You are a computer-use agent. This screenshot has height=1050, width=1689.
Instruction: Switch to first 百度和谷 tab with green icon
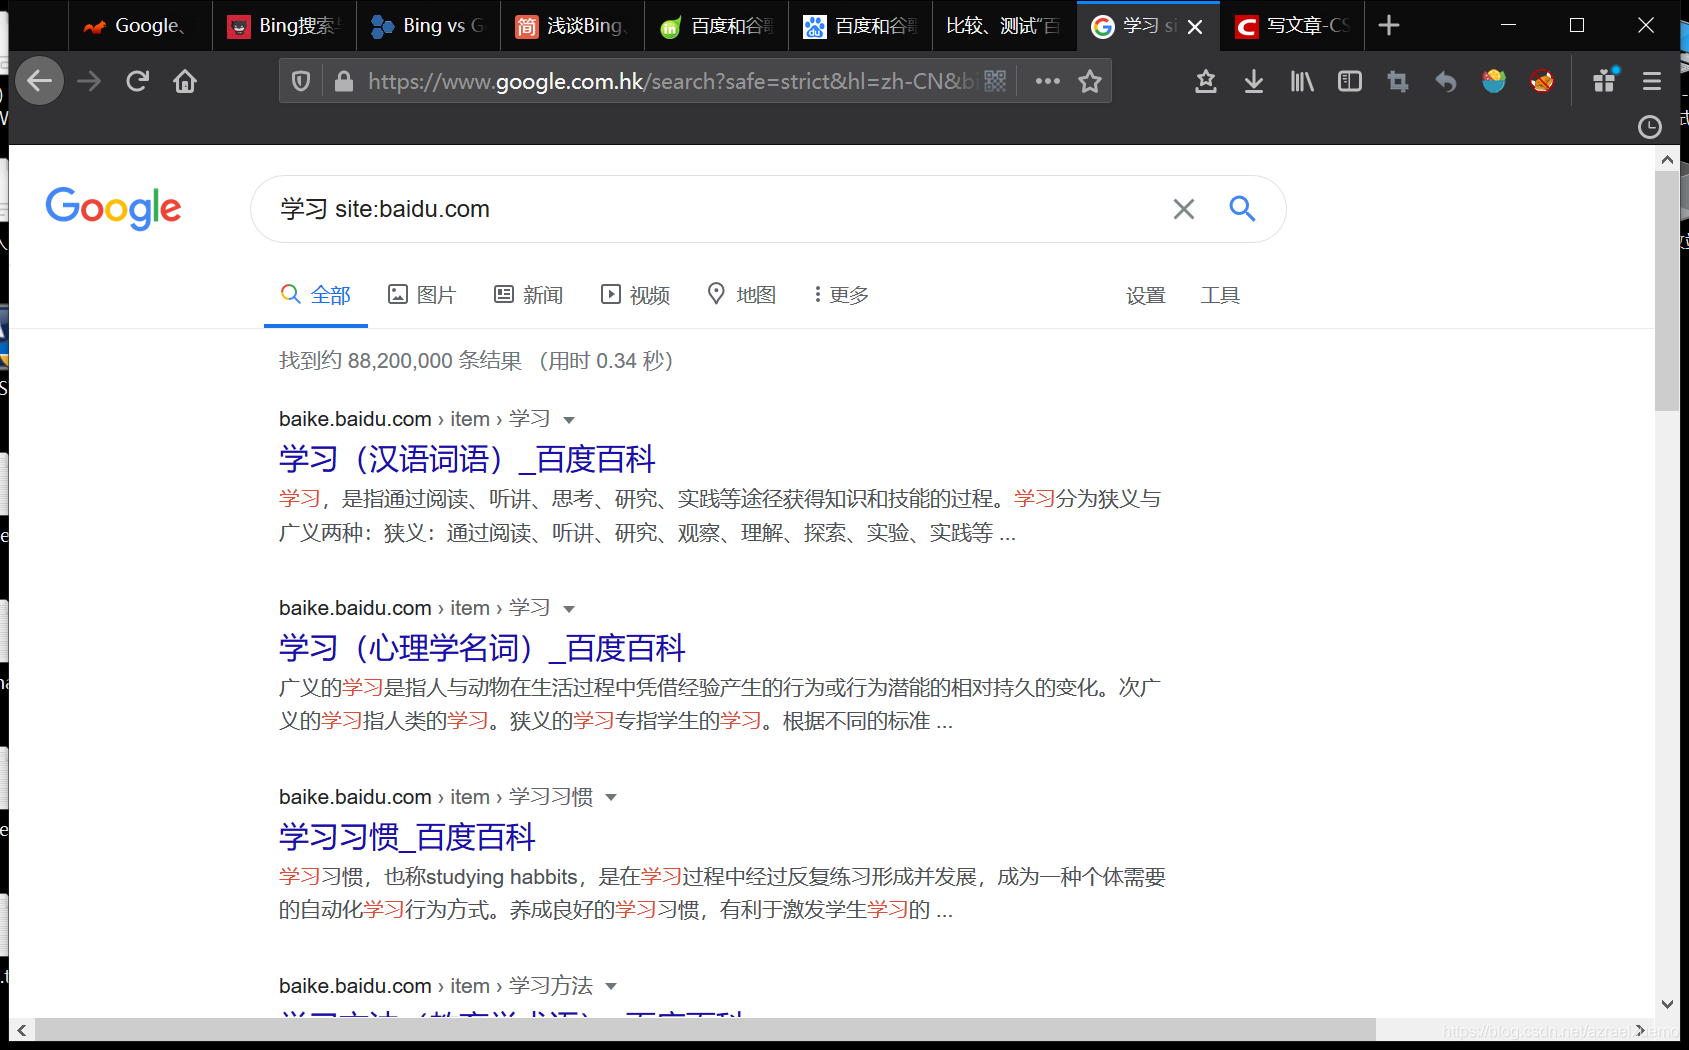(x=716, y=26)
